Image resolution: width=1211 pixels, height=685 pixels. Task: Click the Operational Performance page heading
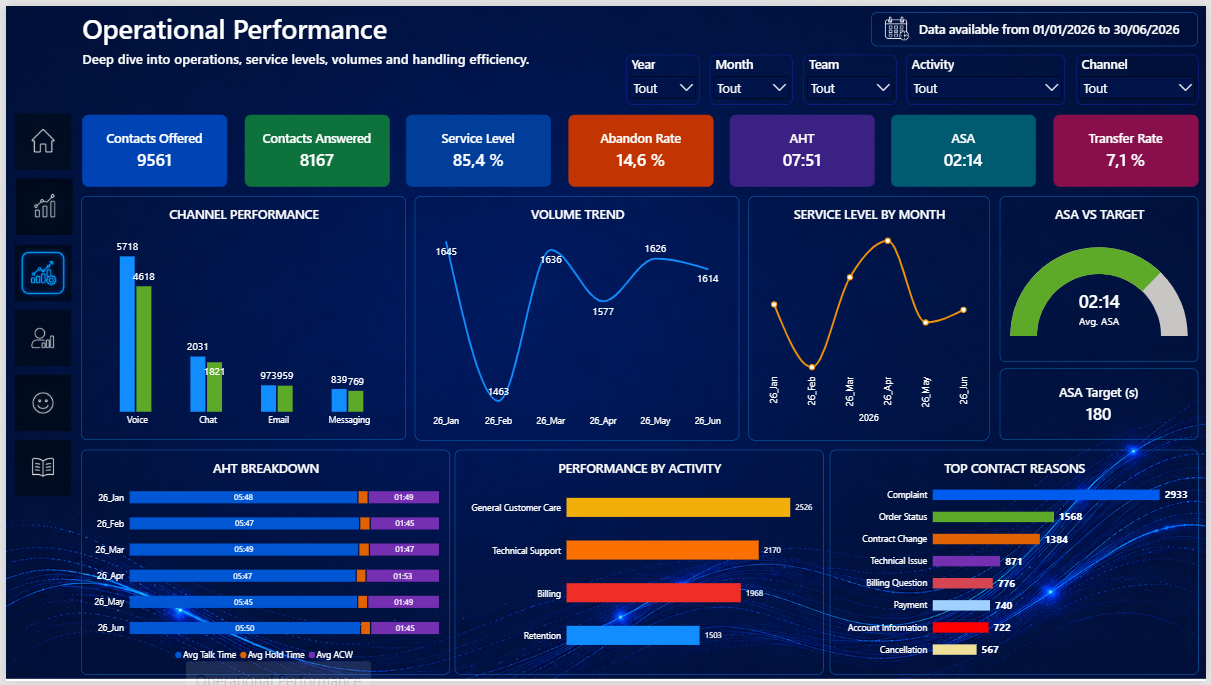tap(234, 30)
